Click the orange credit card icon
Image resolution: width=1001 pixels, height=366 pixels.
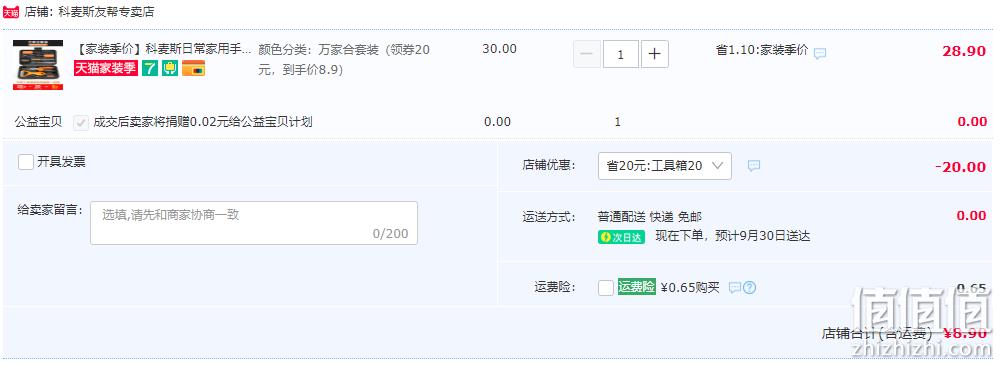tap(193, 68)
